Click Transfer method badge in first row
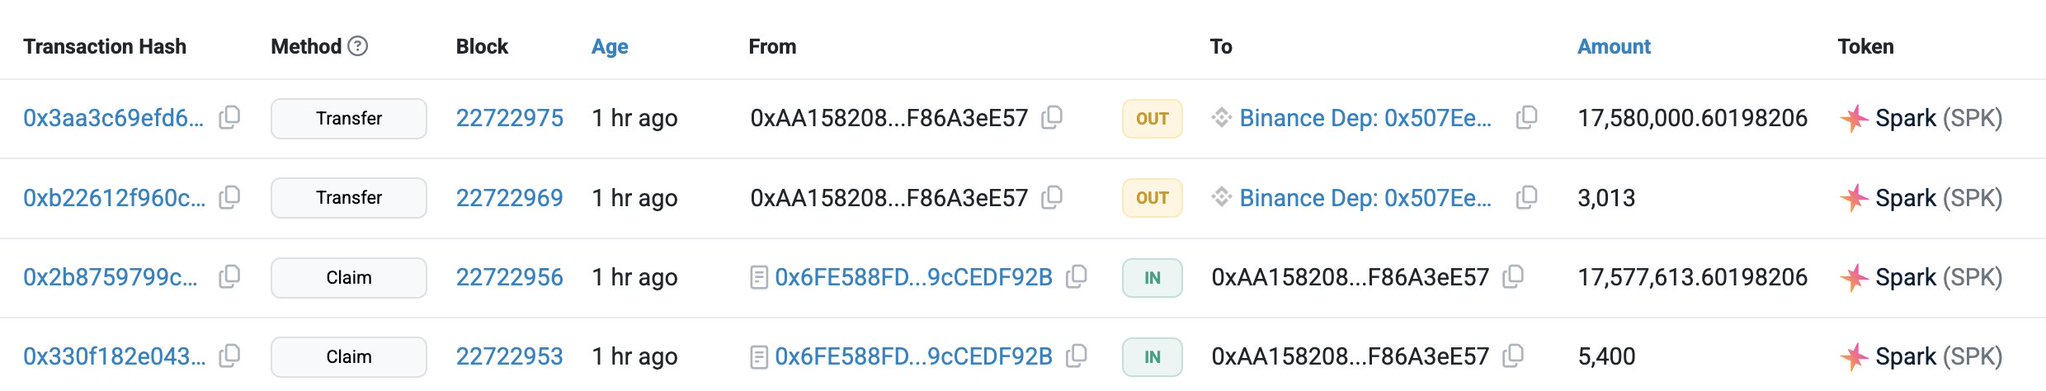2046x391 pixels. coord(349,118)
